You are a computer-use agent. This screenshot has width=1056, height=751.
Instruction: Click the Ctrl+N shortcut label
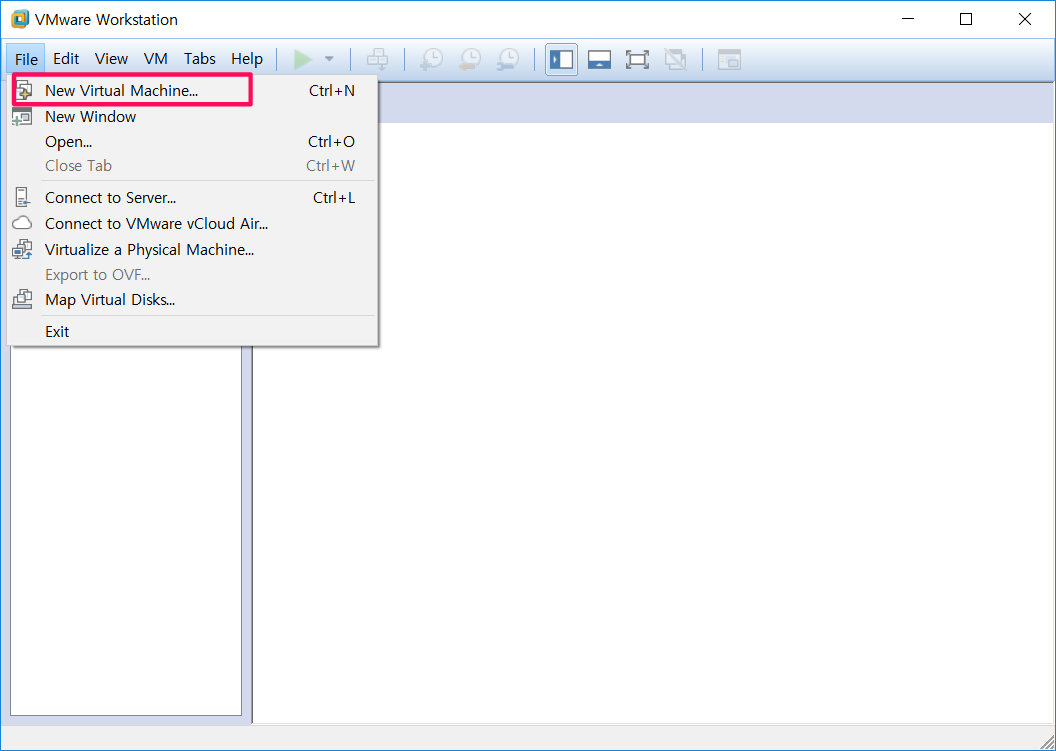click(331, 90)
